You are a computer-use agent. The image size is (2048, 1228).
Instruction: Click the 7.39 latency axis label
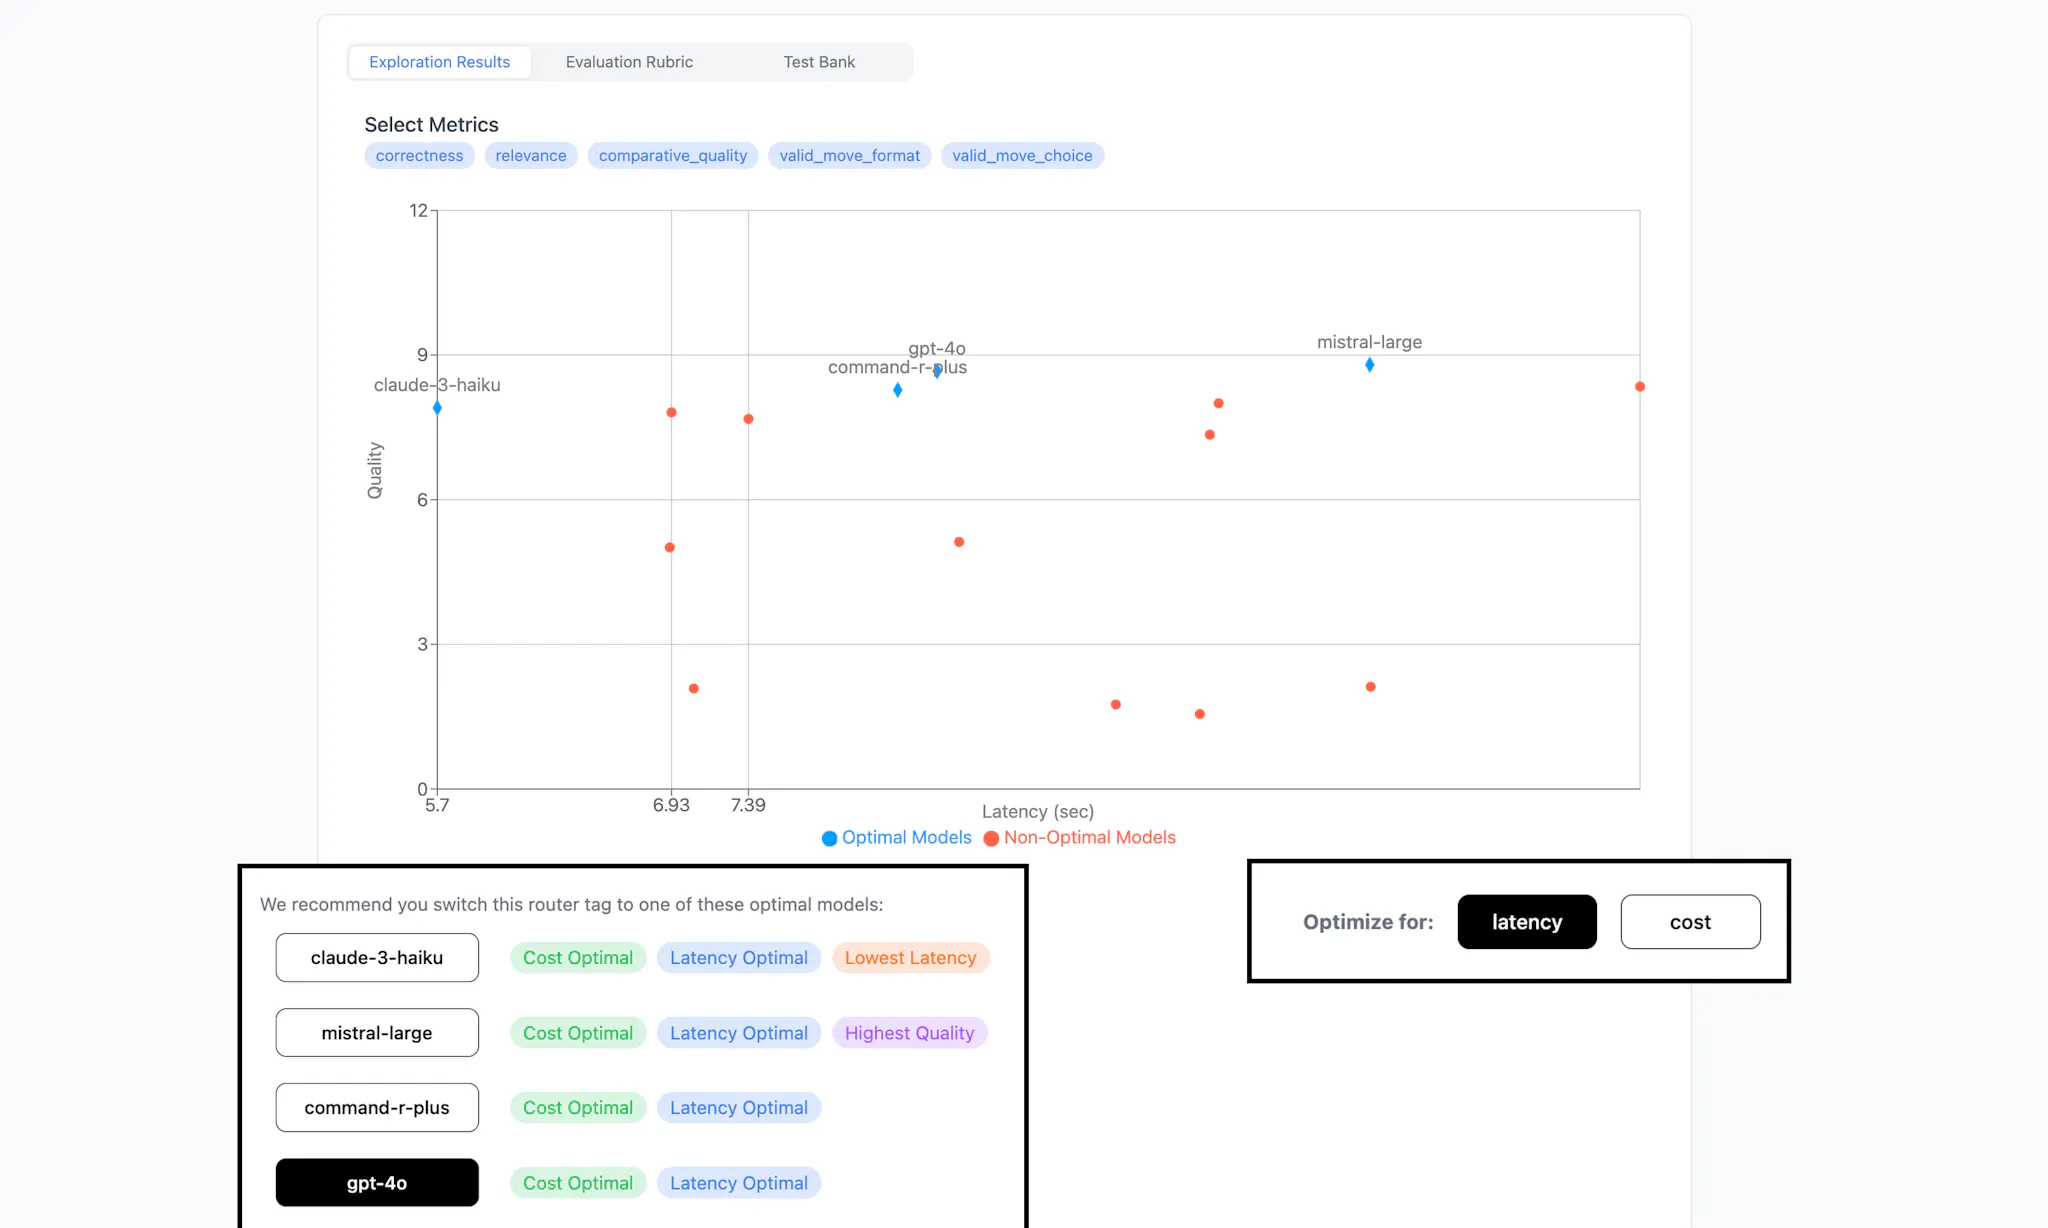748,805
